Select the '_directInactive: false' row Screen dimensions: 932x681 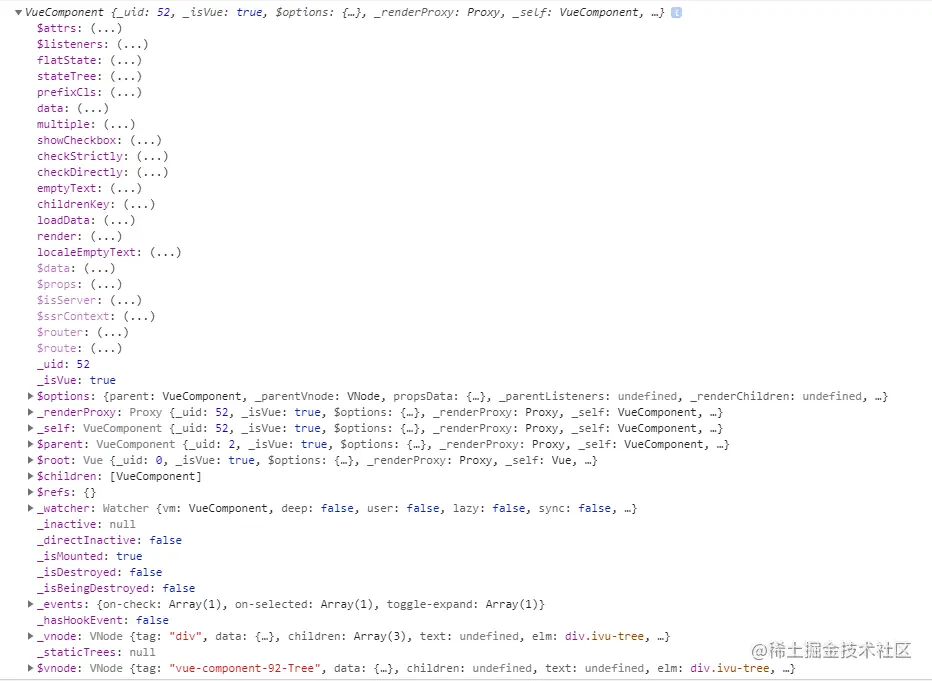(109, 540)
